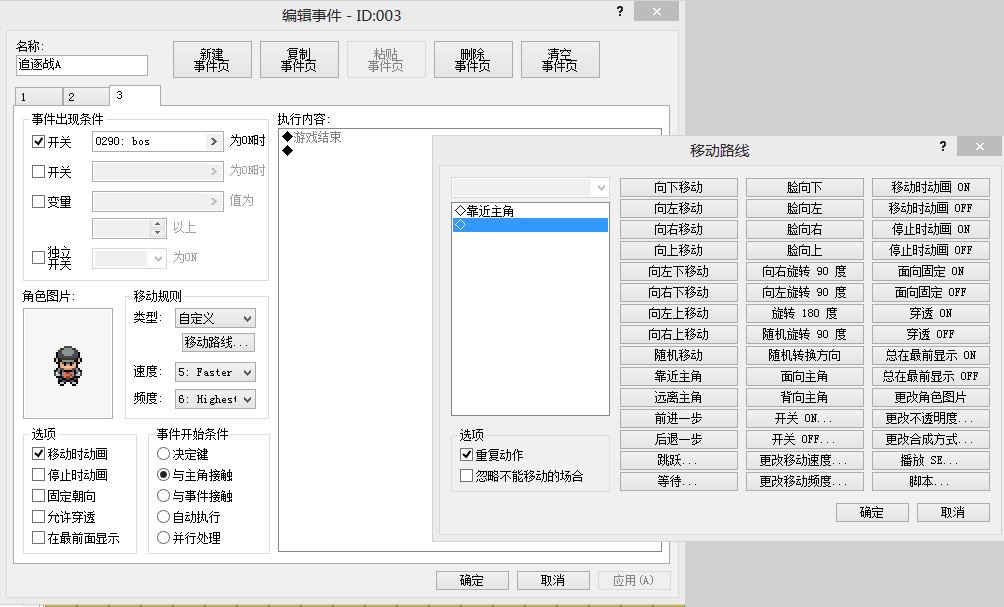Screen dimensions: 1004x607
Task: Click the 移动路线... button in 移动规则
Action: (x=218, y=343)
